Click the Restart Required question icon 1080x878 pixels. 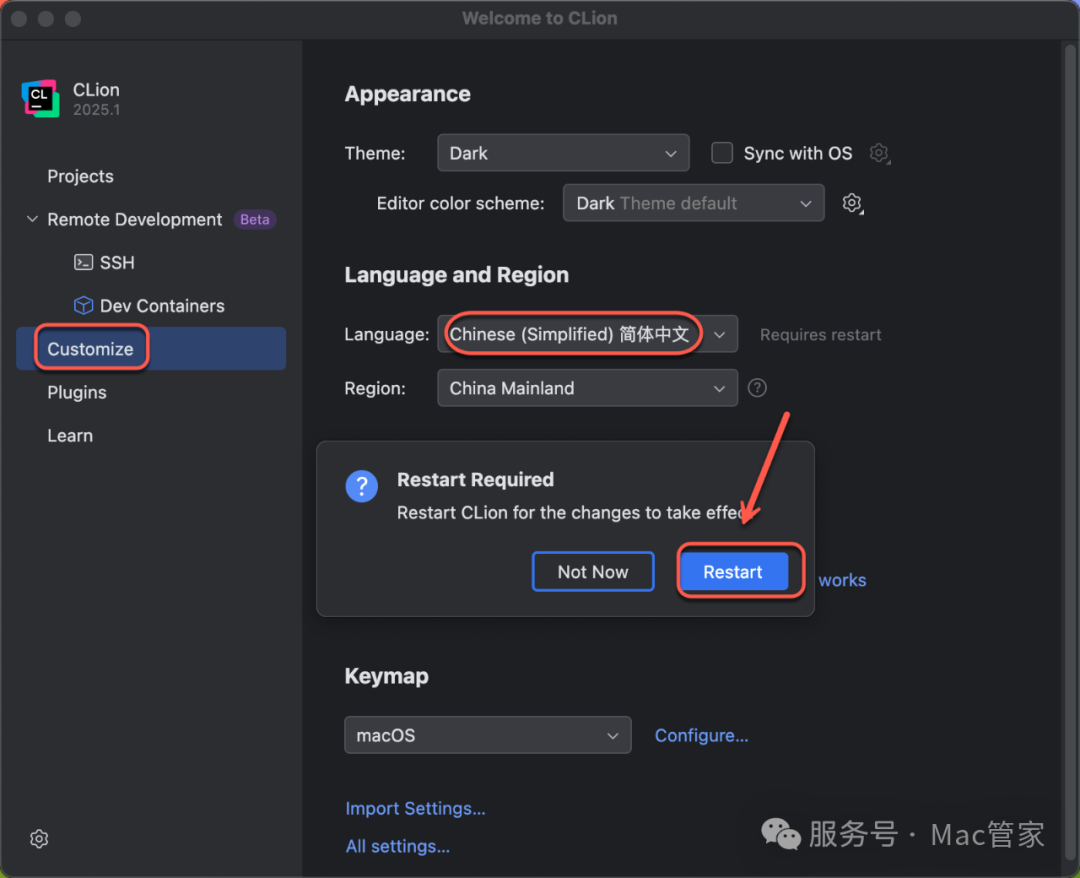point(361,487)
